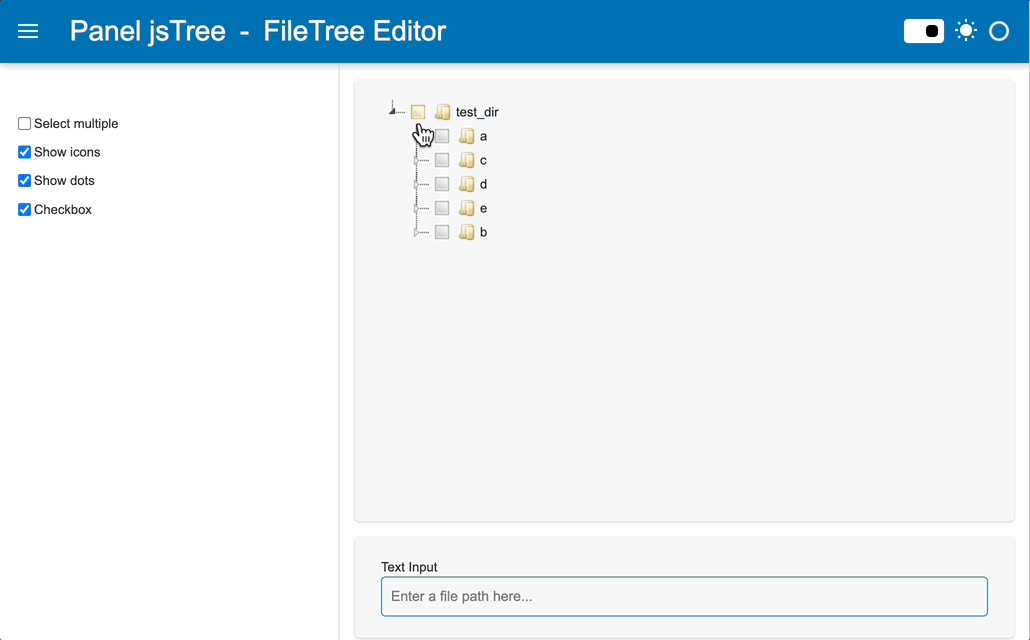Click the circle icon in the header
1030x640 pixels.
(999, 31)
